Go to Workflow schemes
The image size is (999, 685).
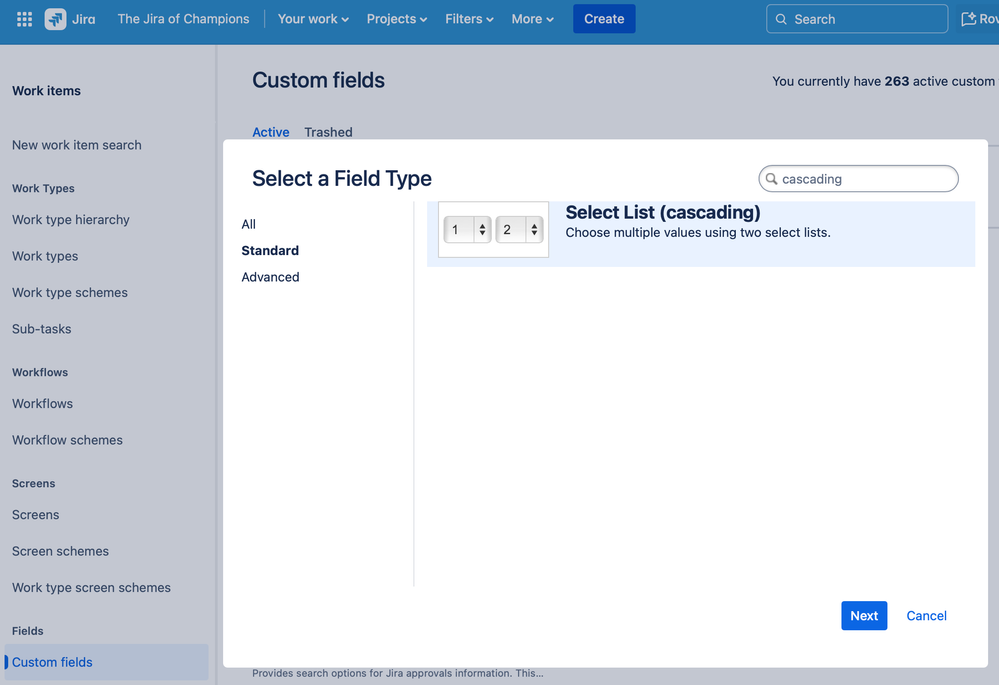pyautogui.click(x=67, y=440)
